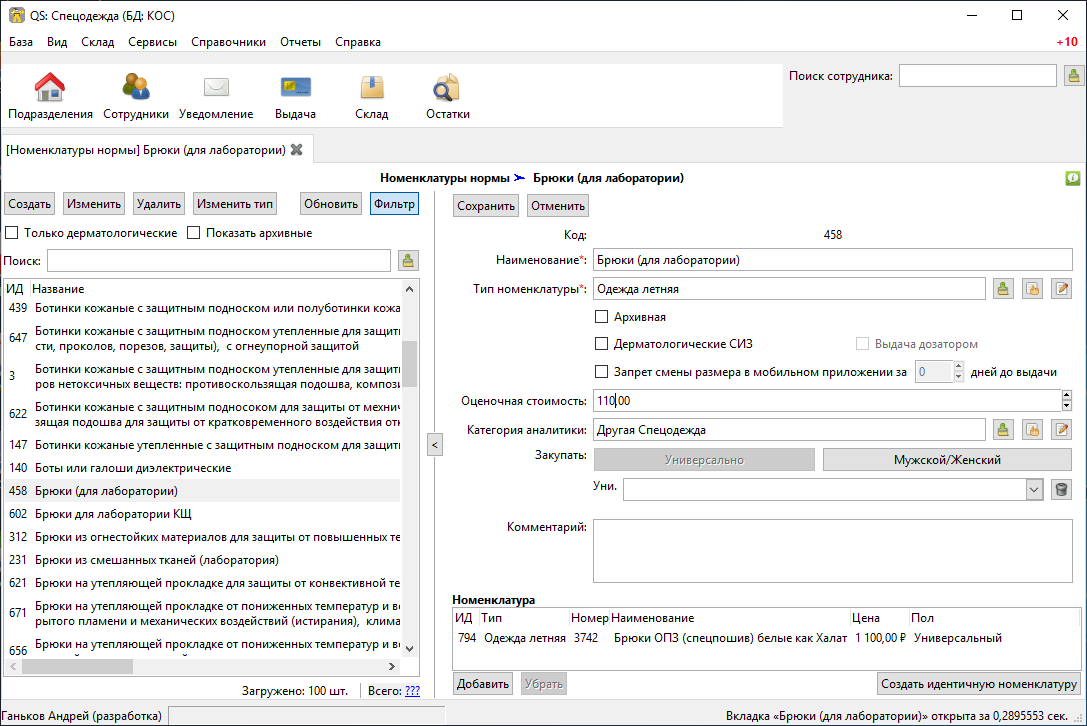This screenshot has height=726, width=1087.
Task: Click the Отменить button
Action: pos(558,206)
